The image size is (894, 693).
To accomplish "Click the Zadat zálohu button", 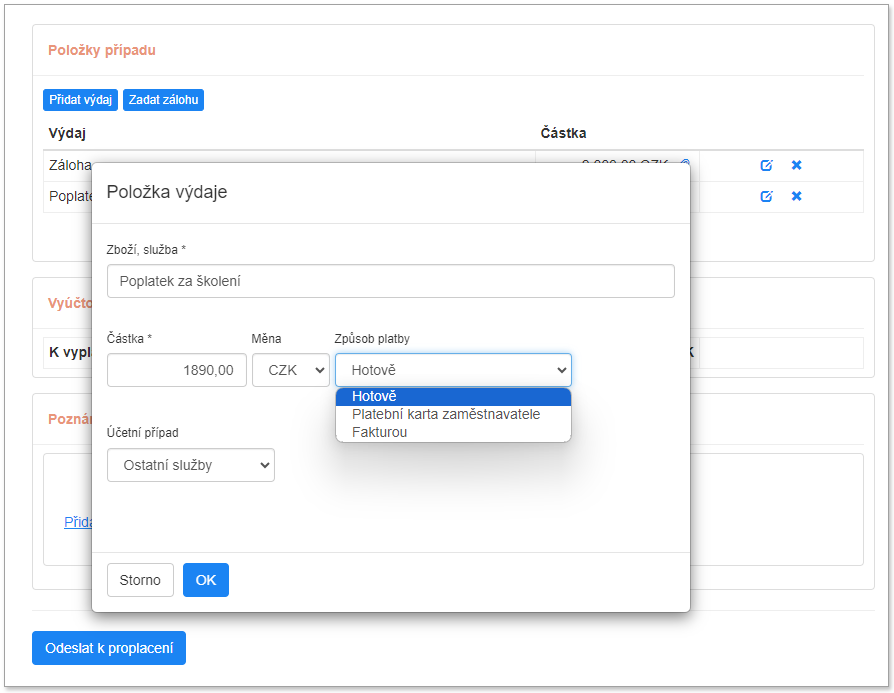I will pos(163,100).
